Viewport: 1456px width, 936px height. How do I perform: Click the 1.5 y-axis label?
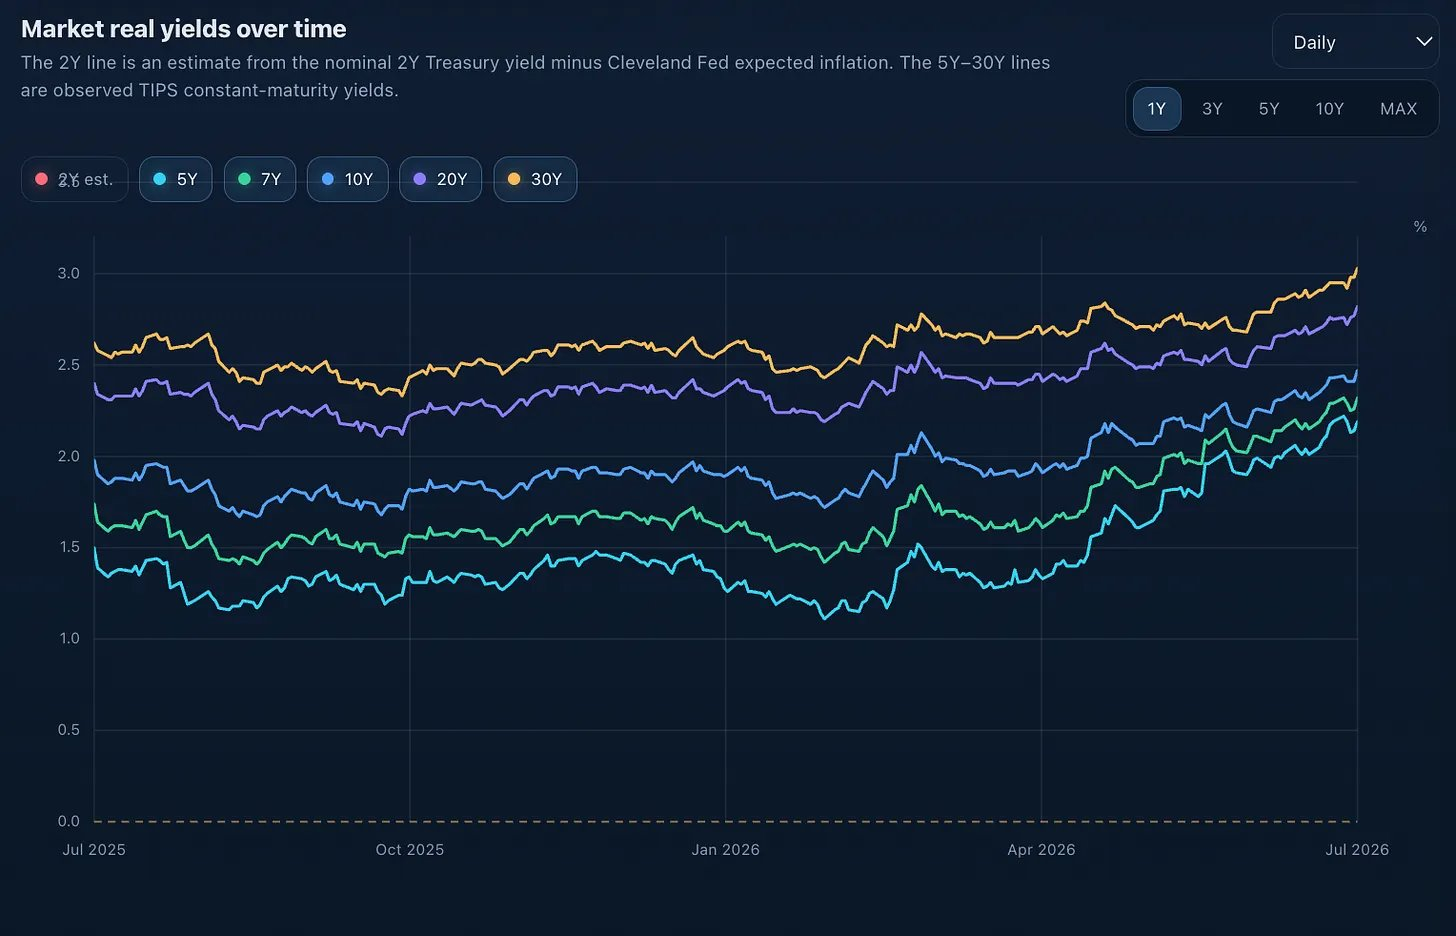pyautogui.click(x=69, y=547)
